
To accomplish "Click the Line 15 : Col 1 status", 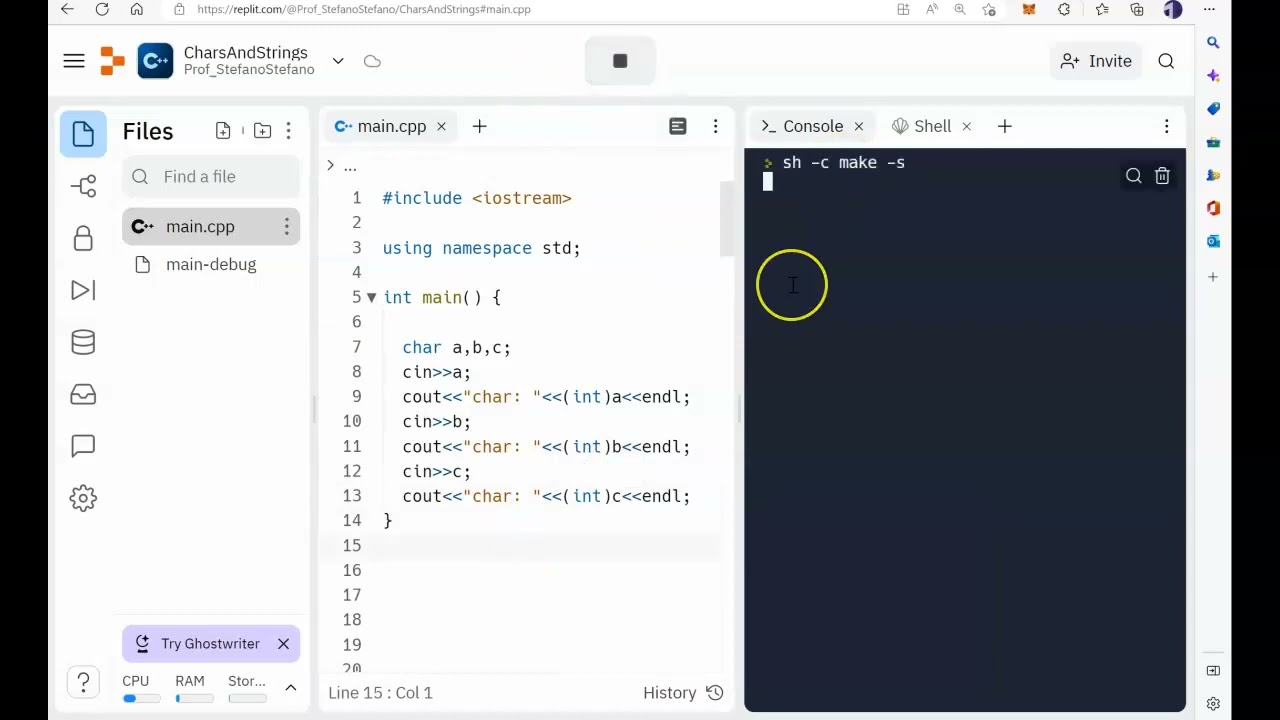I will [x=380, y=693].
